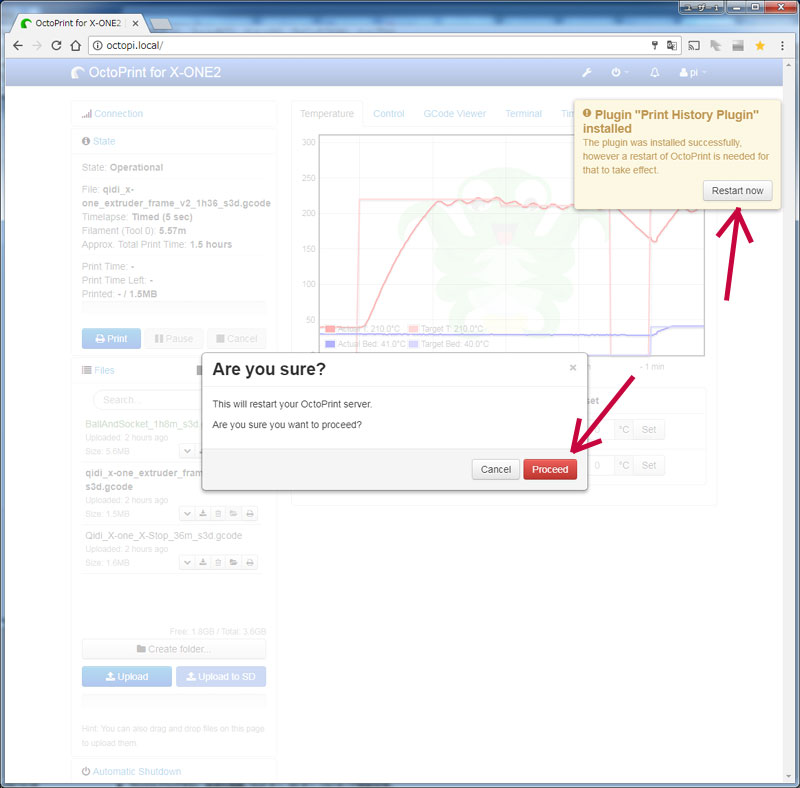Open a new browser tab
The width and height of the screenshot is (800, 788).
(161, 24)
